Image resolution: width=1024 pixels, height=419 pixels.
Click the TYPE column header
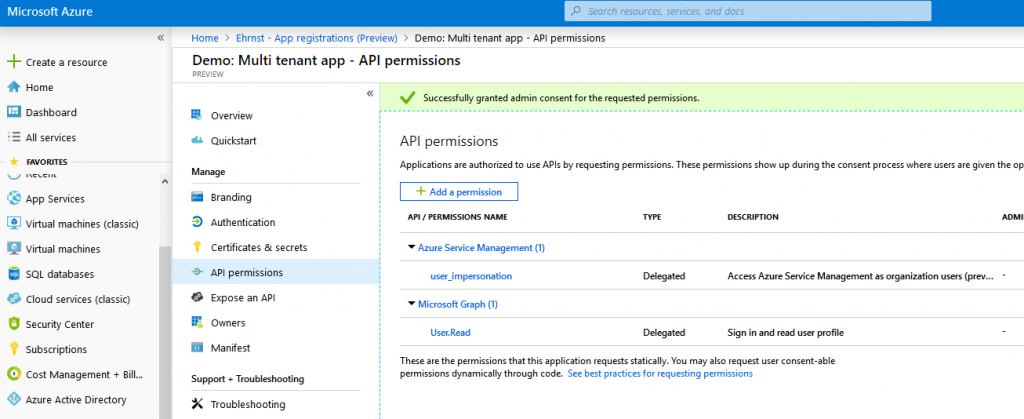(652, 217)
